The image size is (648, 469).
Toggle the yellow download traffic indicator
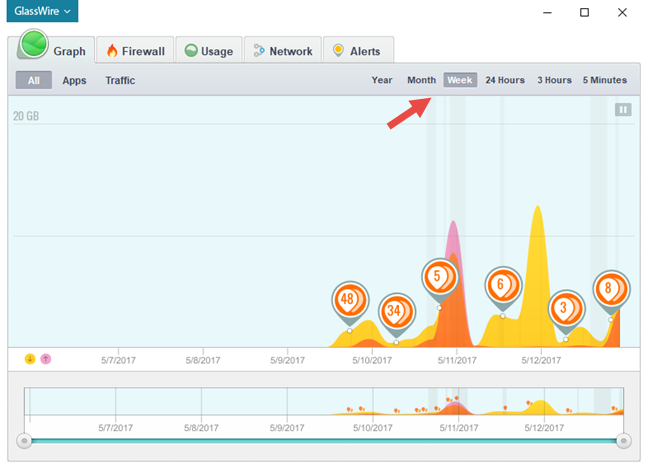(30, 359)
